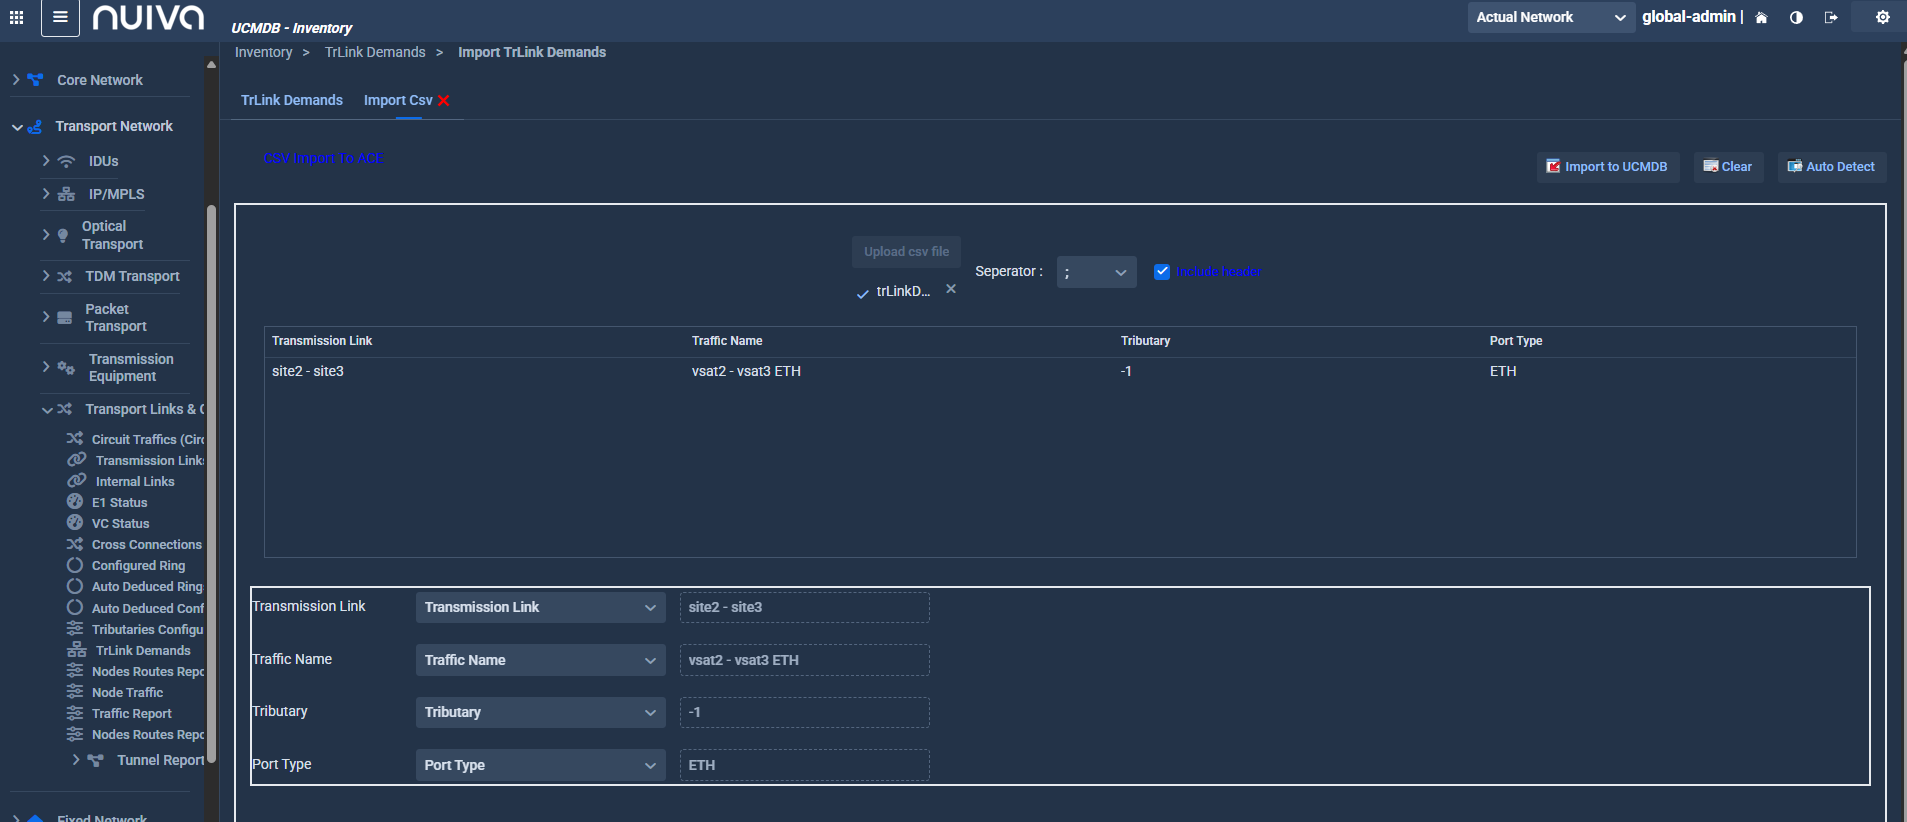Click the Clear button
Image resolution: width=1907 pixels, height=822 pixels.
click(x=1728, y=167)
